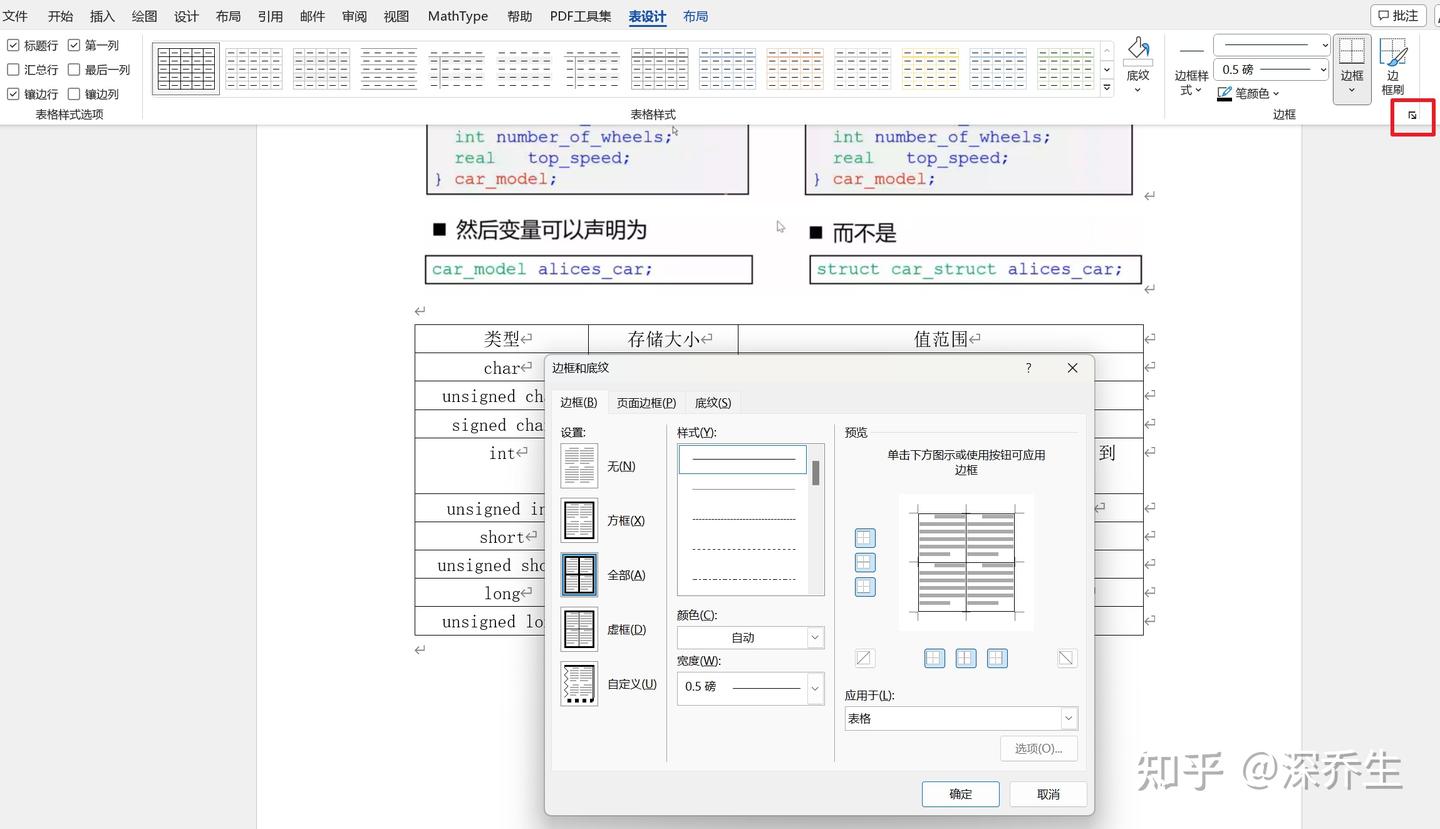The width and height of the screenshot is (1440, 829).
Task: Click the short table cell
Action: point(481,537)
